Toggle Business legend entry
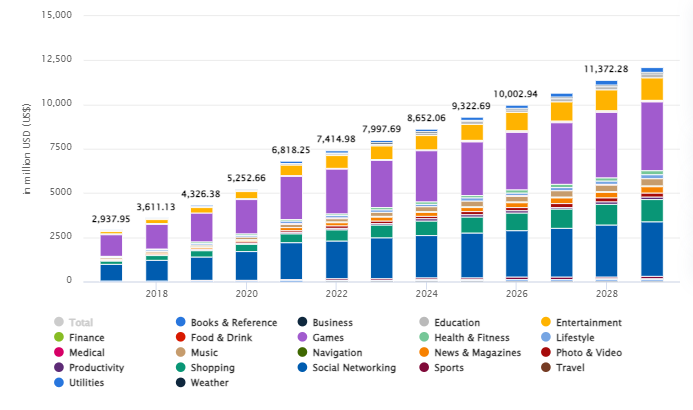This screenshot has height=410, width=693. (x=325, y=322)
